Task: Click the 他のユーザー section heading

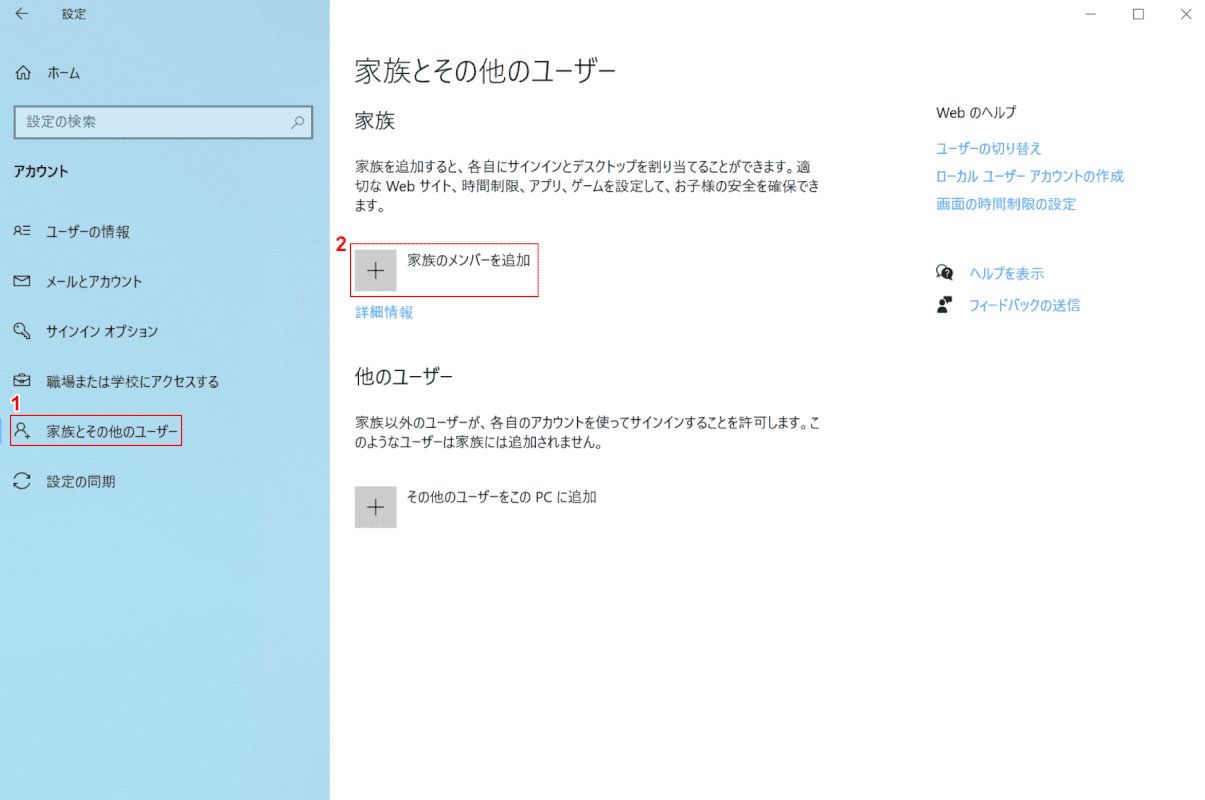Action: tap(404, 377)
